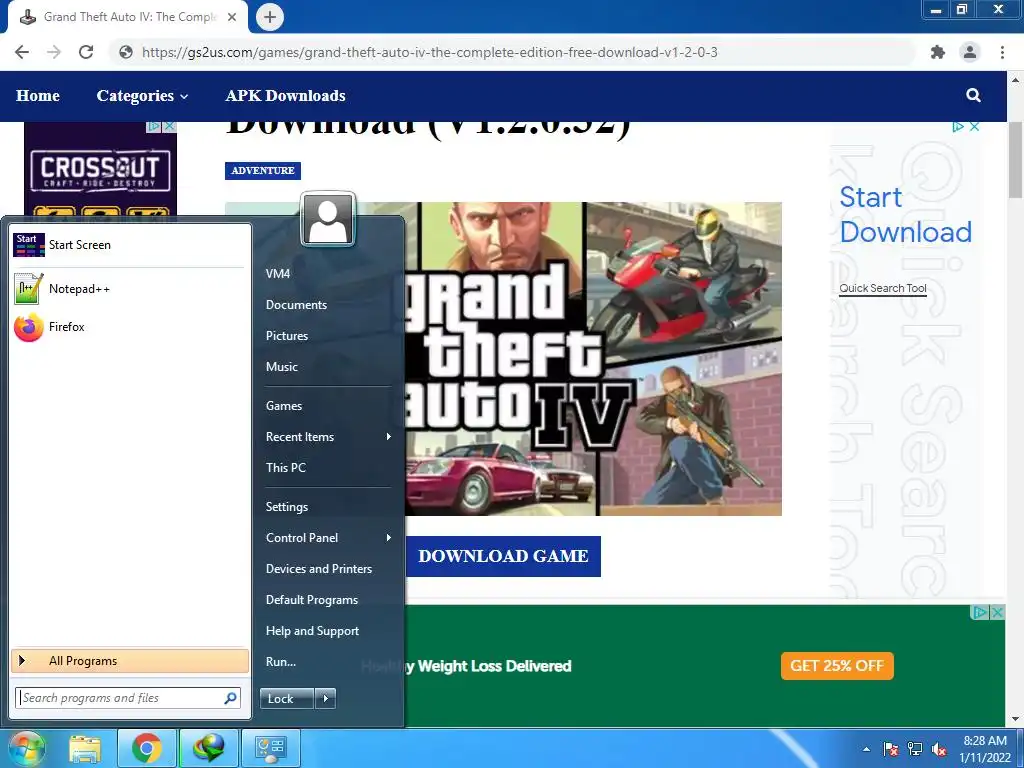Open Chrome three-dot menu
This screenshot has width=1024, height=768.
(1002, 52)
